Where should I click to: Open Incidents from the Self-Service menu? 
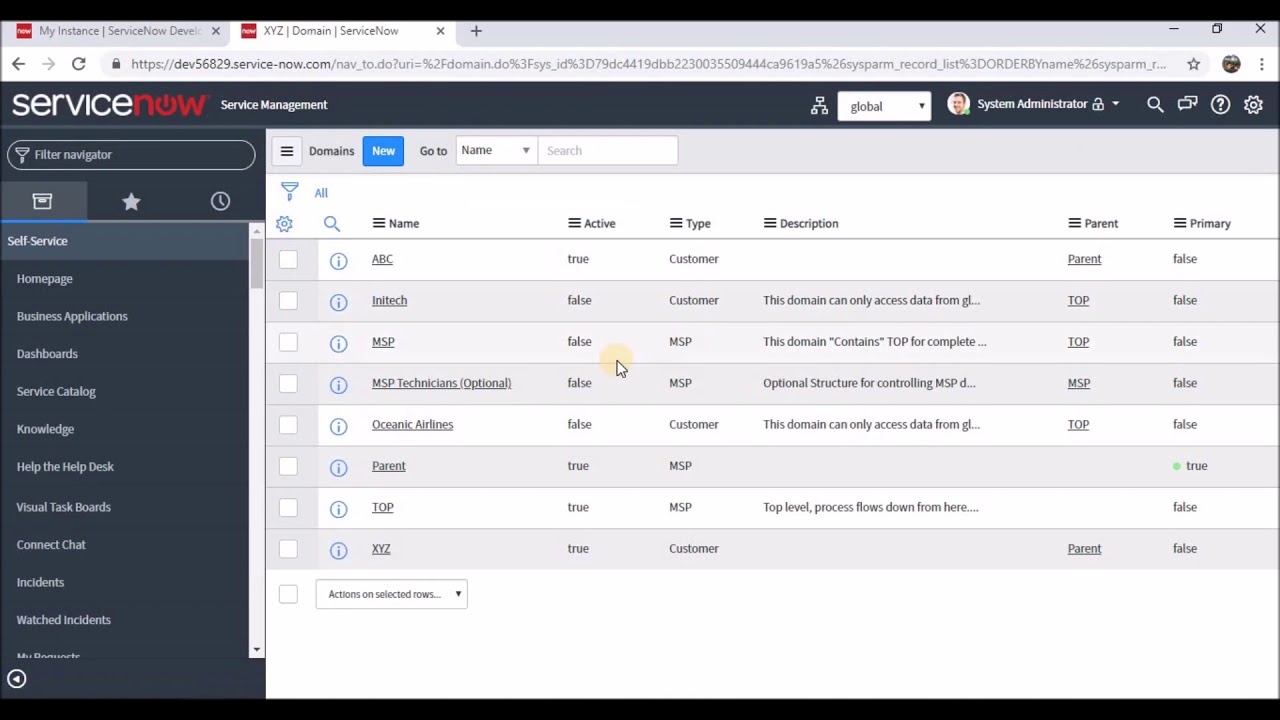pos(40,582)
